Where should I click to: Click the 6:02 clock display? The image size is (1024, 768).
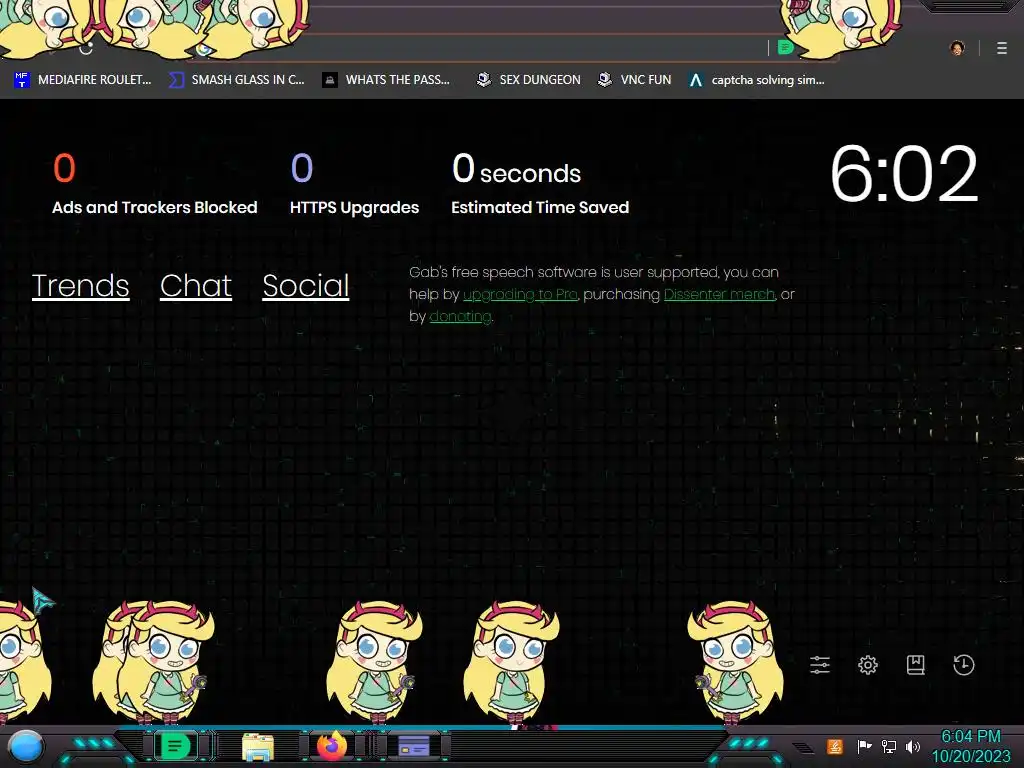[x=904, y=174]
